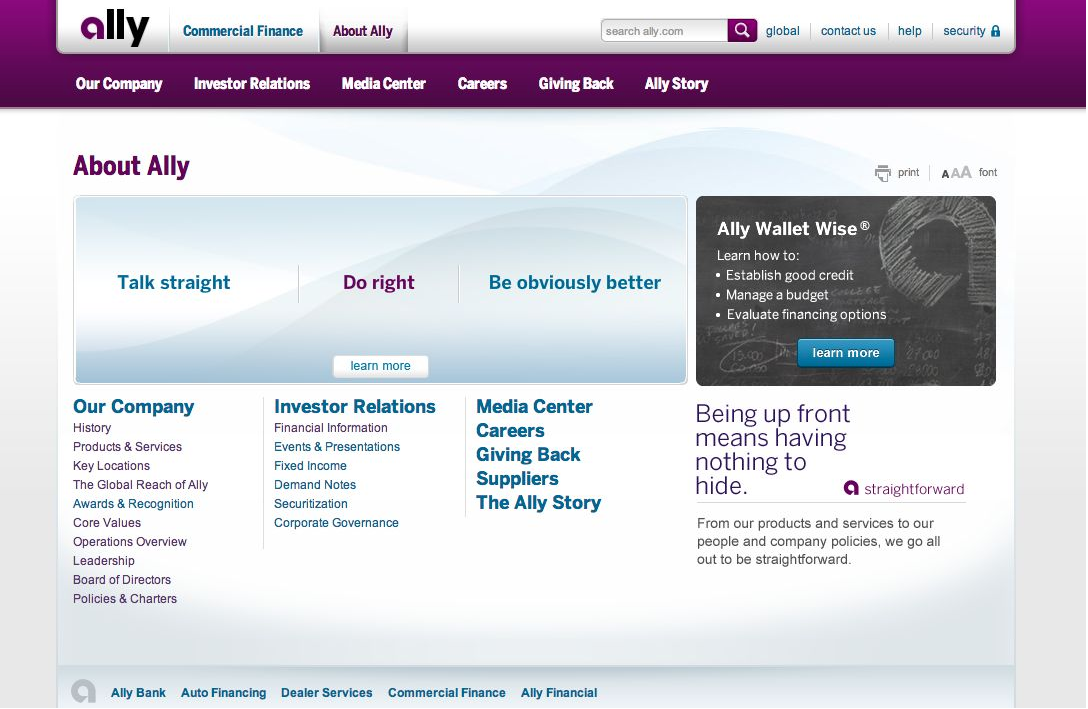
Task: Click the AAA font size icon
Action: pos(956,173)
